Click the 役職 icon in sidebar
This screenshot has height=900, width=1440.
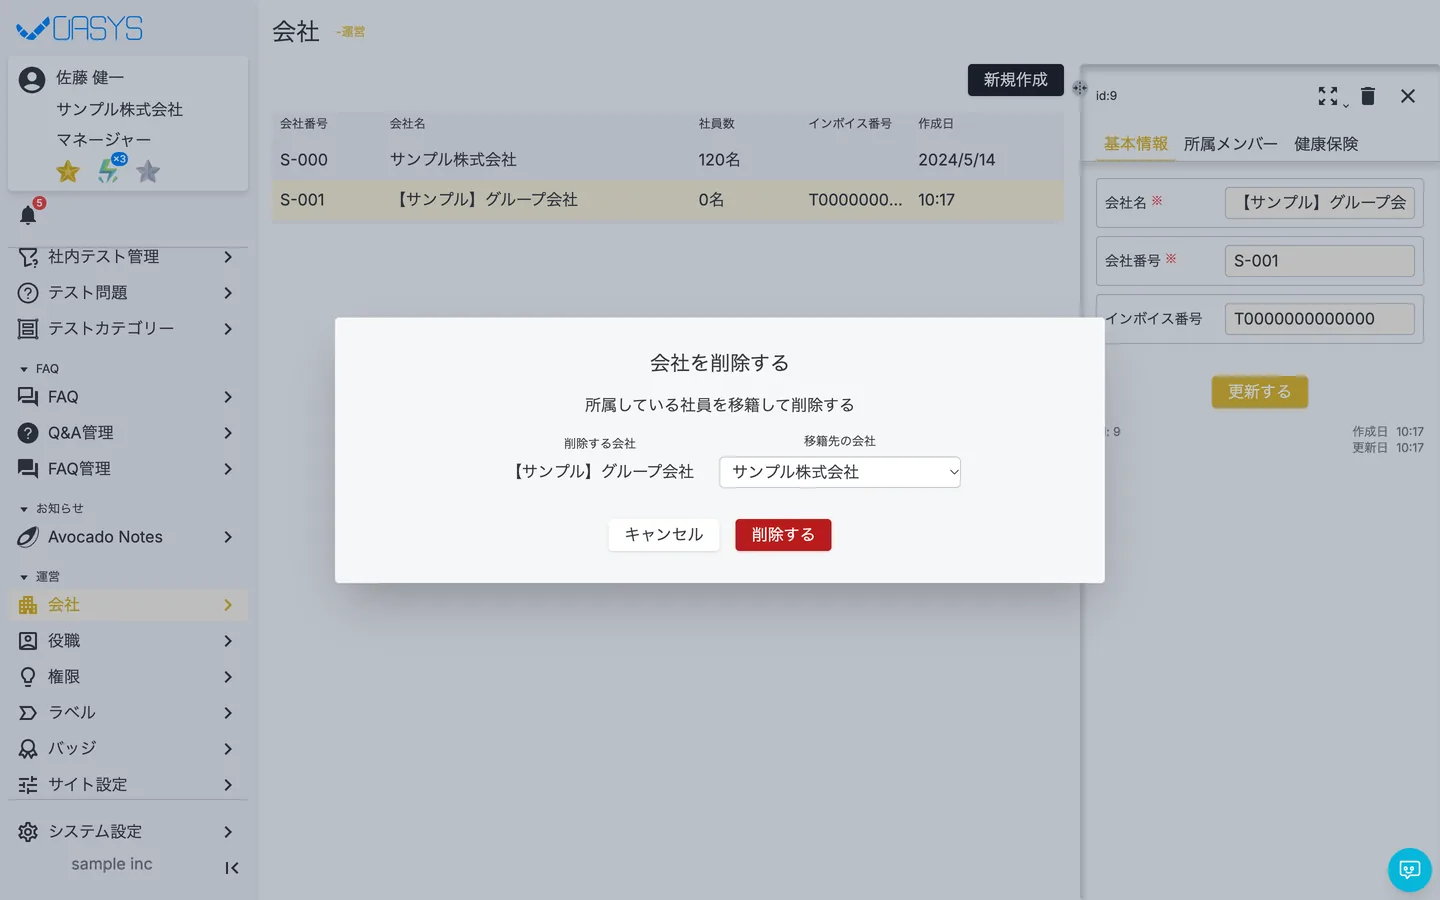point(28,641)
